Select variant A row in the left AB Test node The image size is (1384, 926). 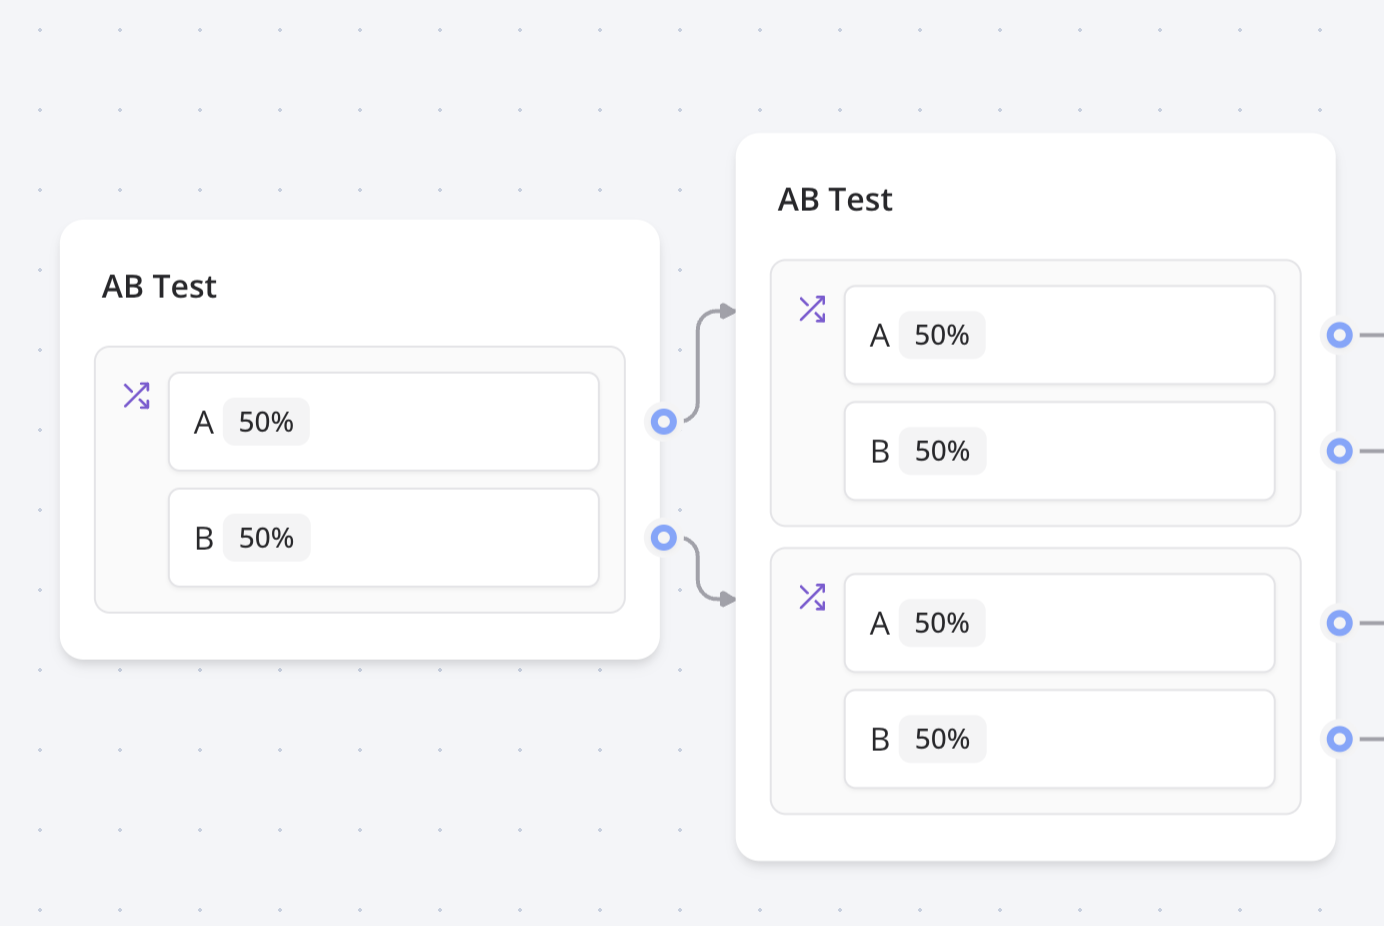point(384,421)
